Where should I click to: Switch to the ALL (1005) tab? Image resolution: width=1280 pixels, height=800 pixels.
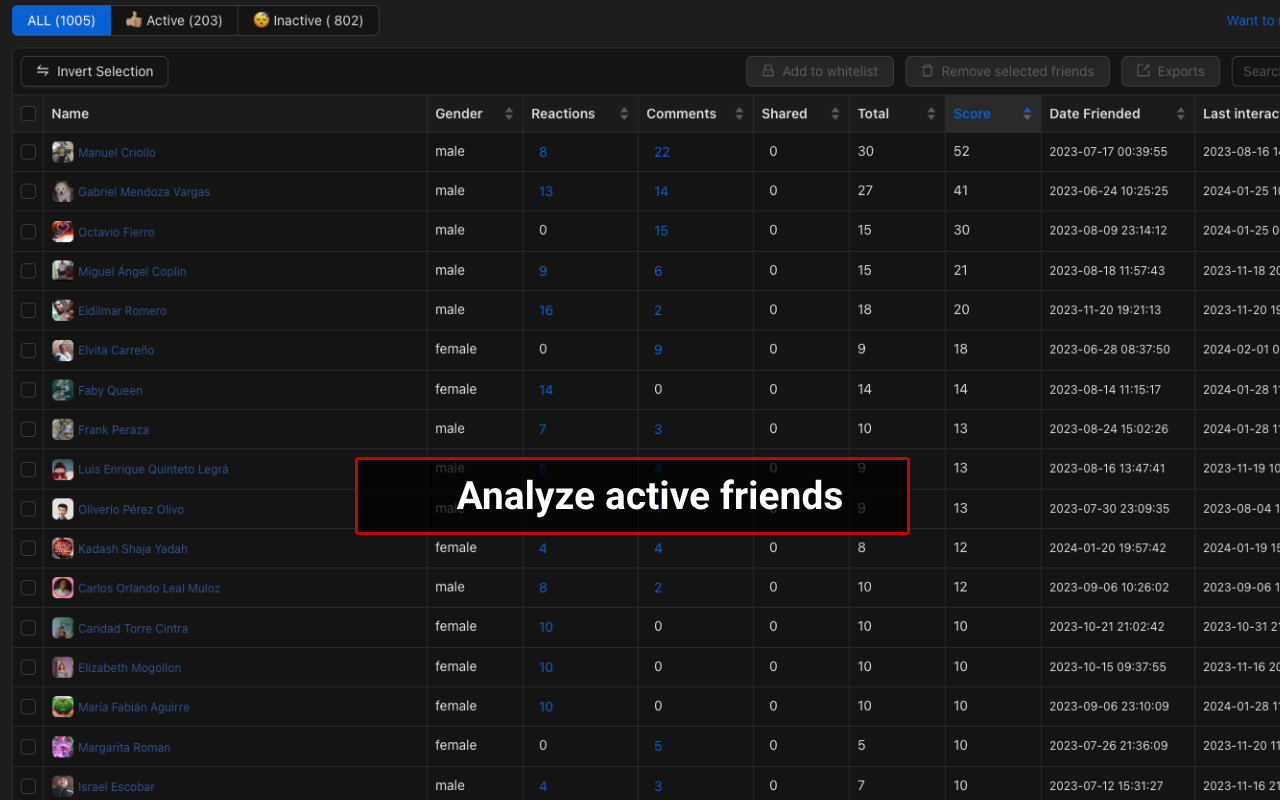pyautogui.click(x=61, y=19)
